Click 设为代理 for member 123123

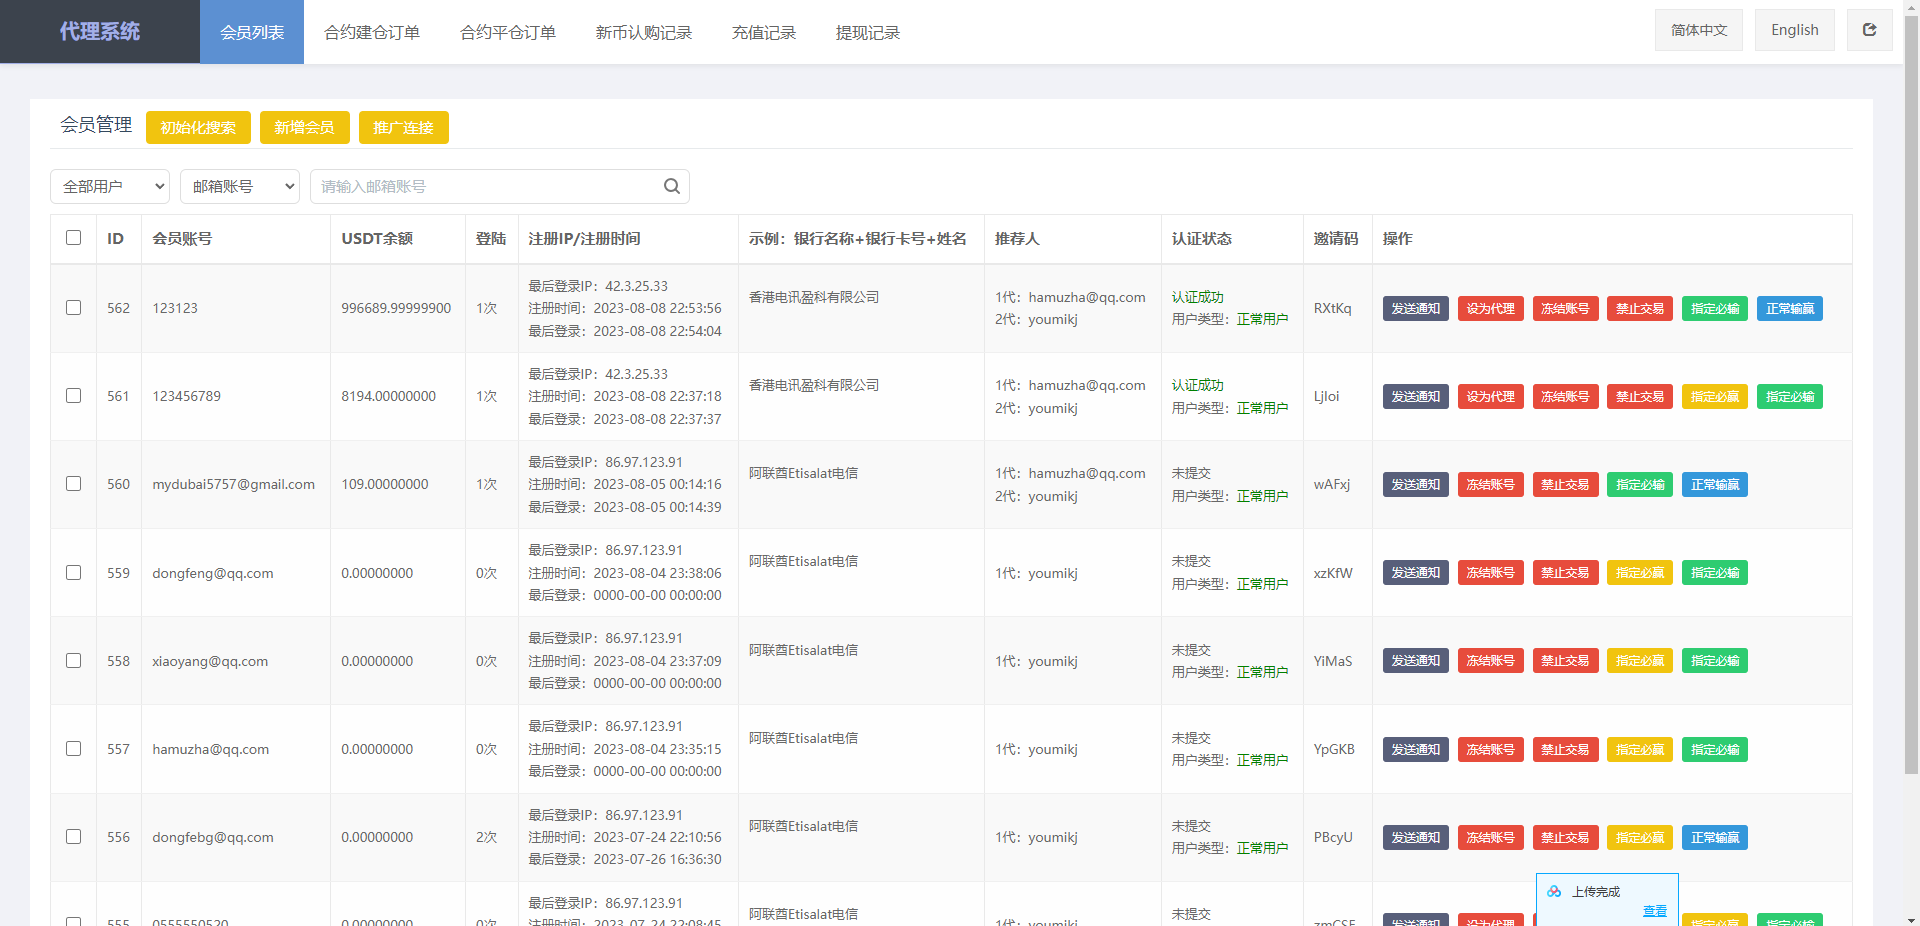point(1490,309)
